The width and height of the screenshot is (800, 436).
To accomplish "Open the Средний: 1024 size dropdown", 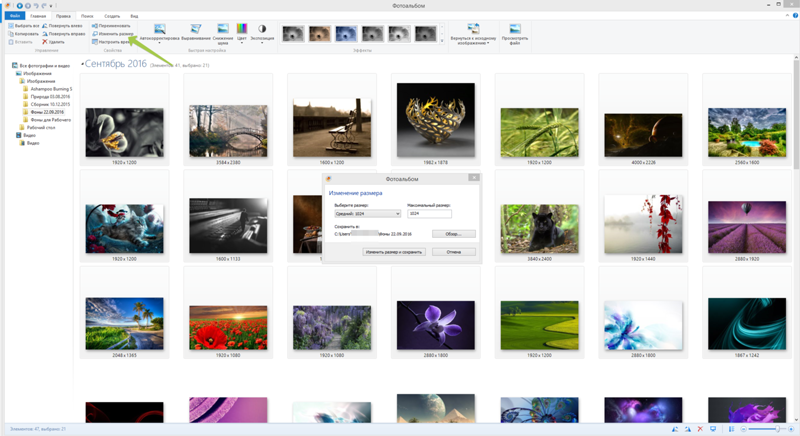I will [367, 214].
